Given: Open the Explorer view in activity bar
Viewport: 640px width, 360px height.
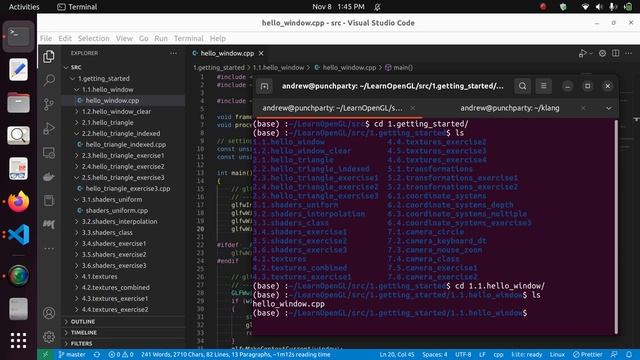Looking at the screenshot, I should pyautogui.click(x=49, y=56).
